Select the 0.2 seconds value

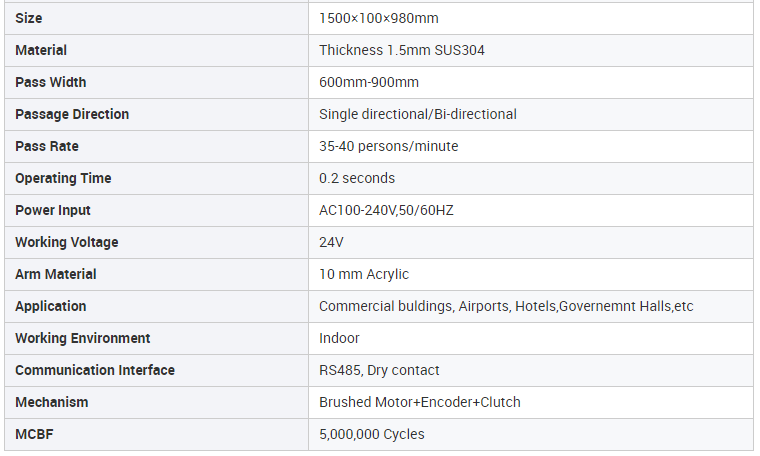[x=357, y=178]
